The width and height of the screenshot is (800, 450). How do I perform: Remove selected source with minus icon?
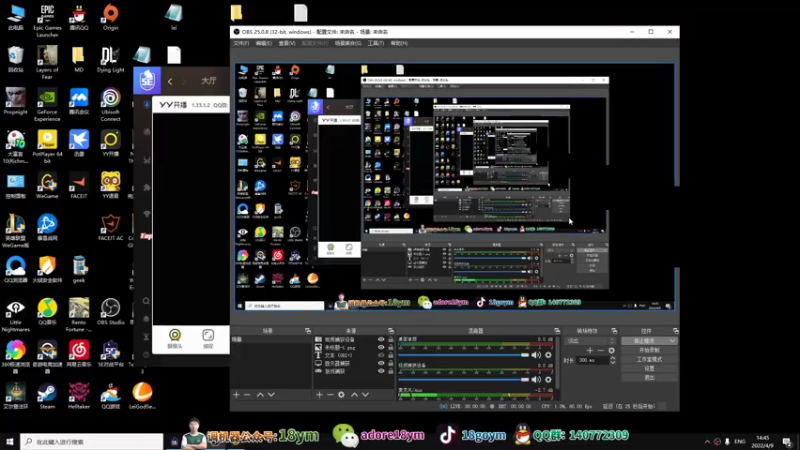pos(330,394)
